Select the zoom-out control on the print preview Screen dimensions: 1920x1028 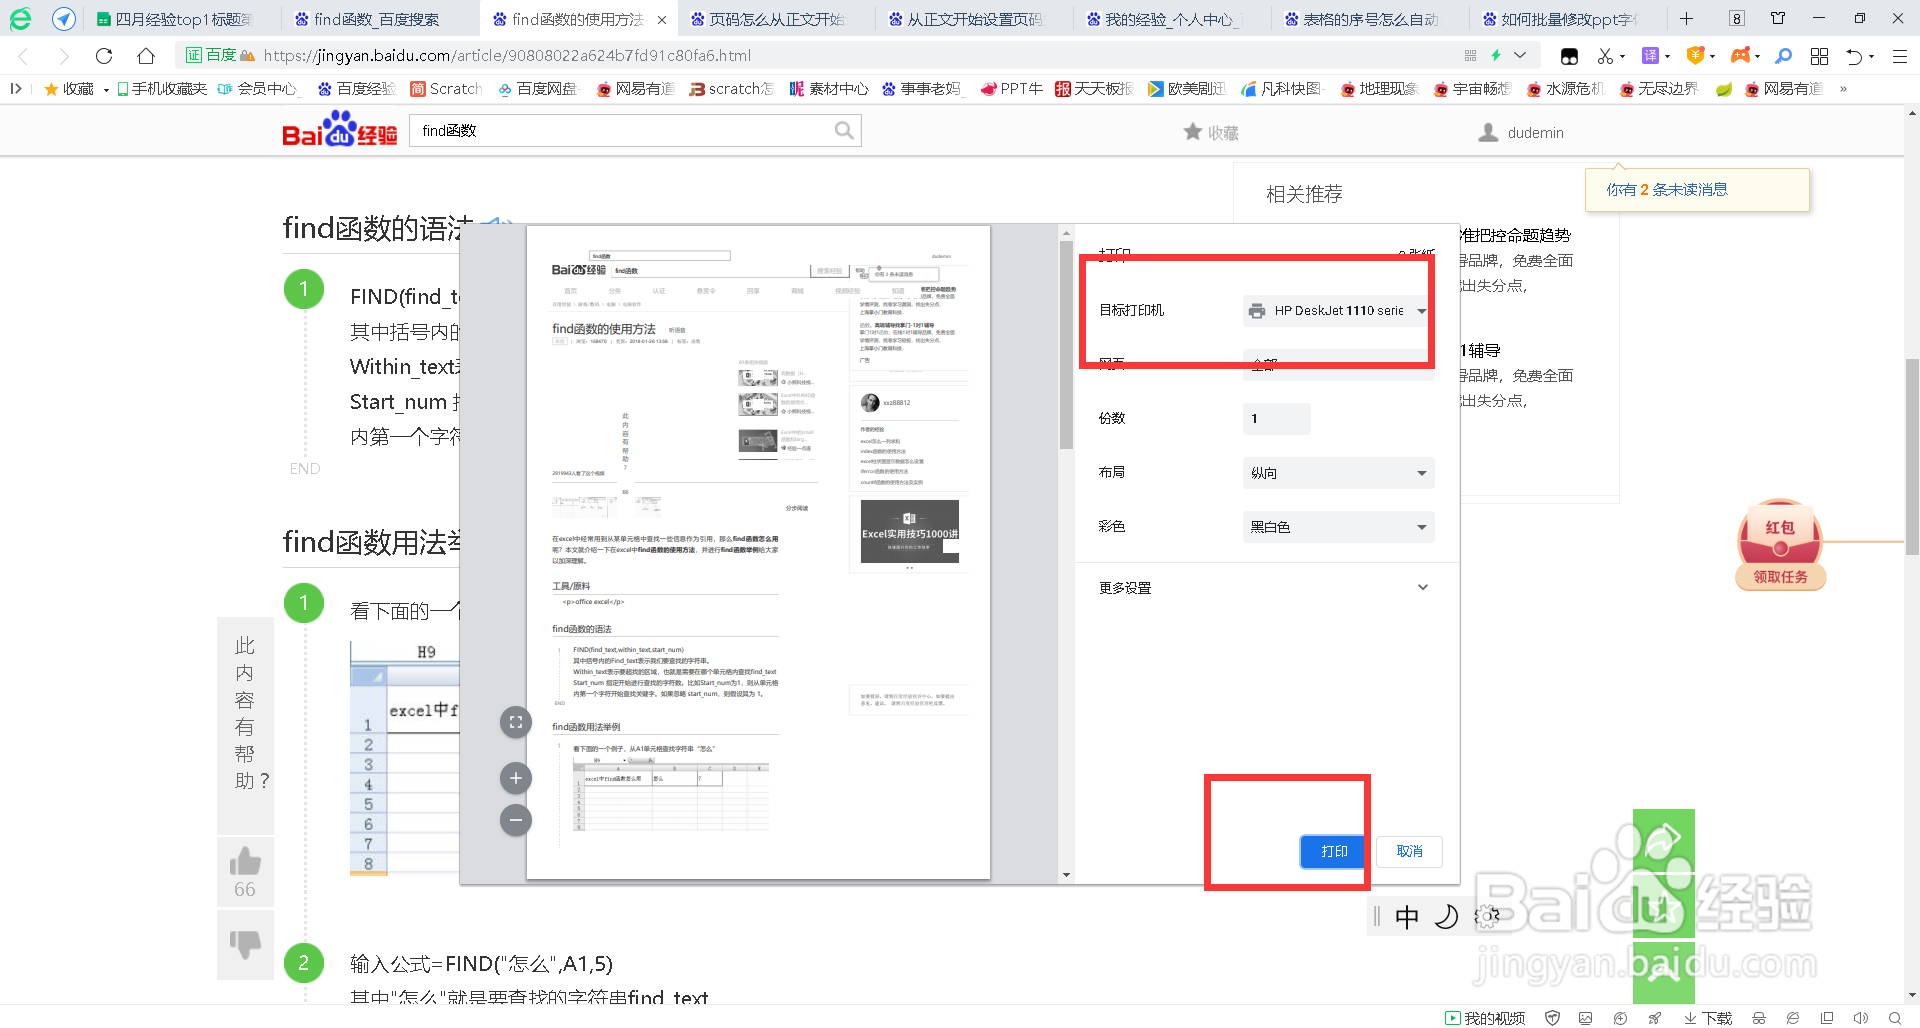pos(515,820)
